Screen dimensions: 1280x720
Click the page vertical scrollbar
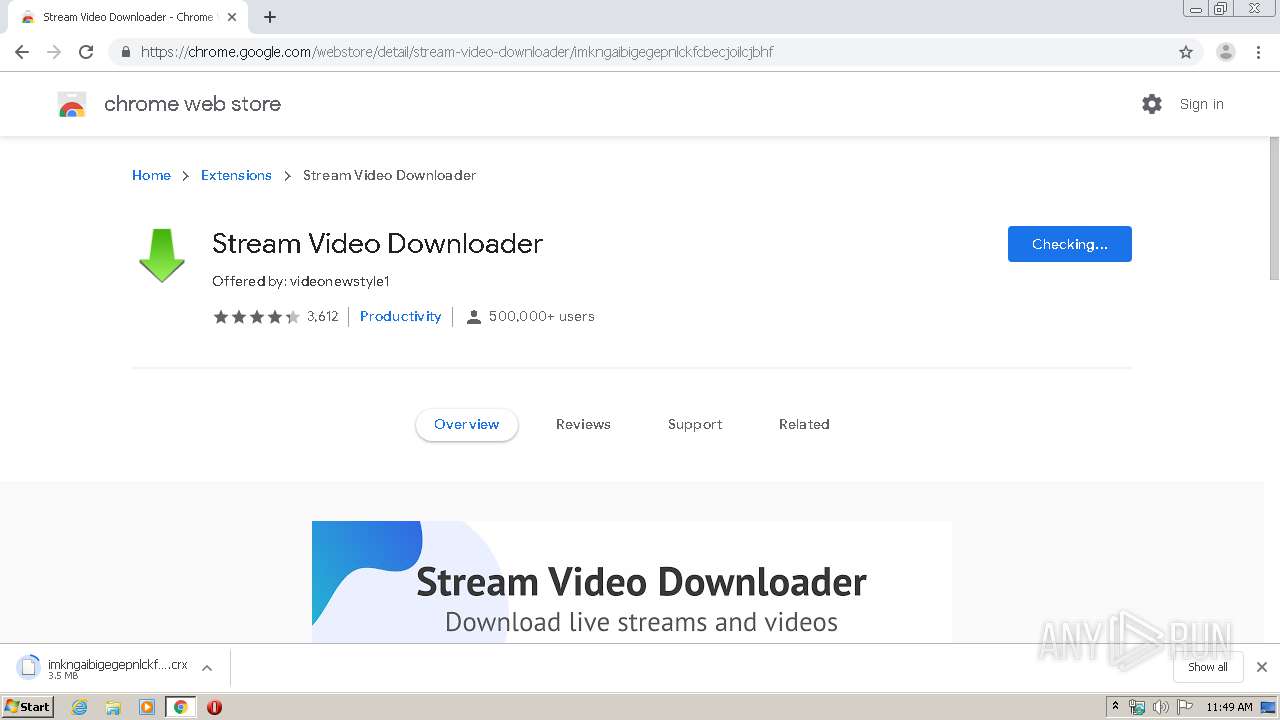[1273, 208]
